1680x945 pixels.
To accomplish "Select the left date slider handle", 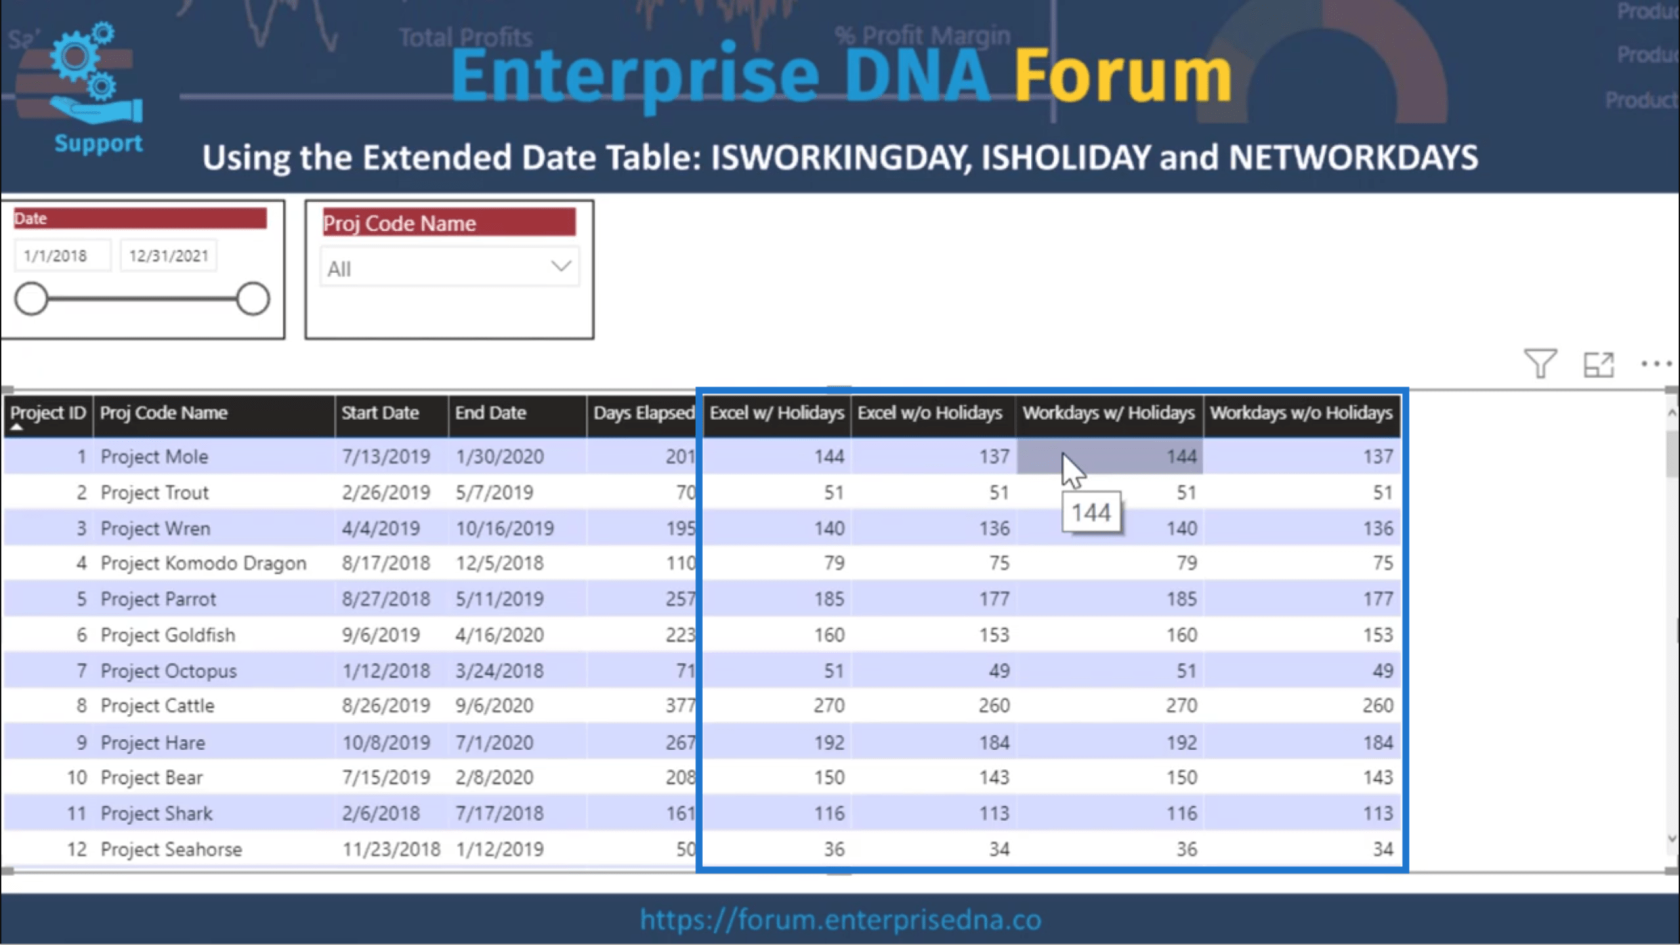I will click(x=32, y=298).
